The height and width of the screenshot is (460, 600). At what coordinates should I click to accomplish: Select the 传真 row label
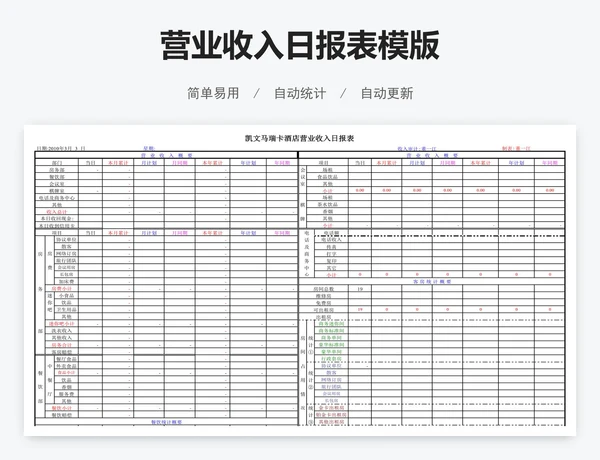tap(331, 247)
